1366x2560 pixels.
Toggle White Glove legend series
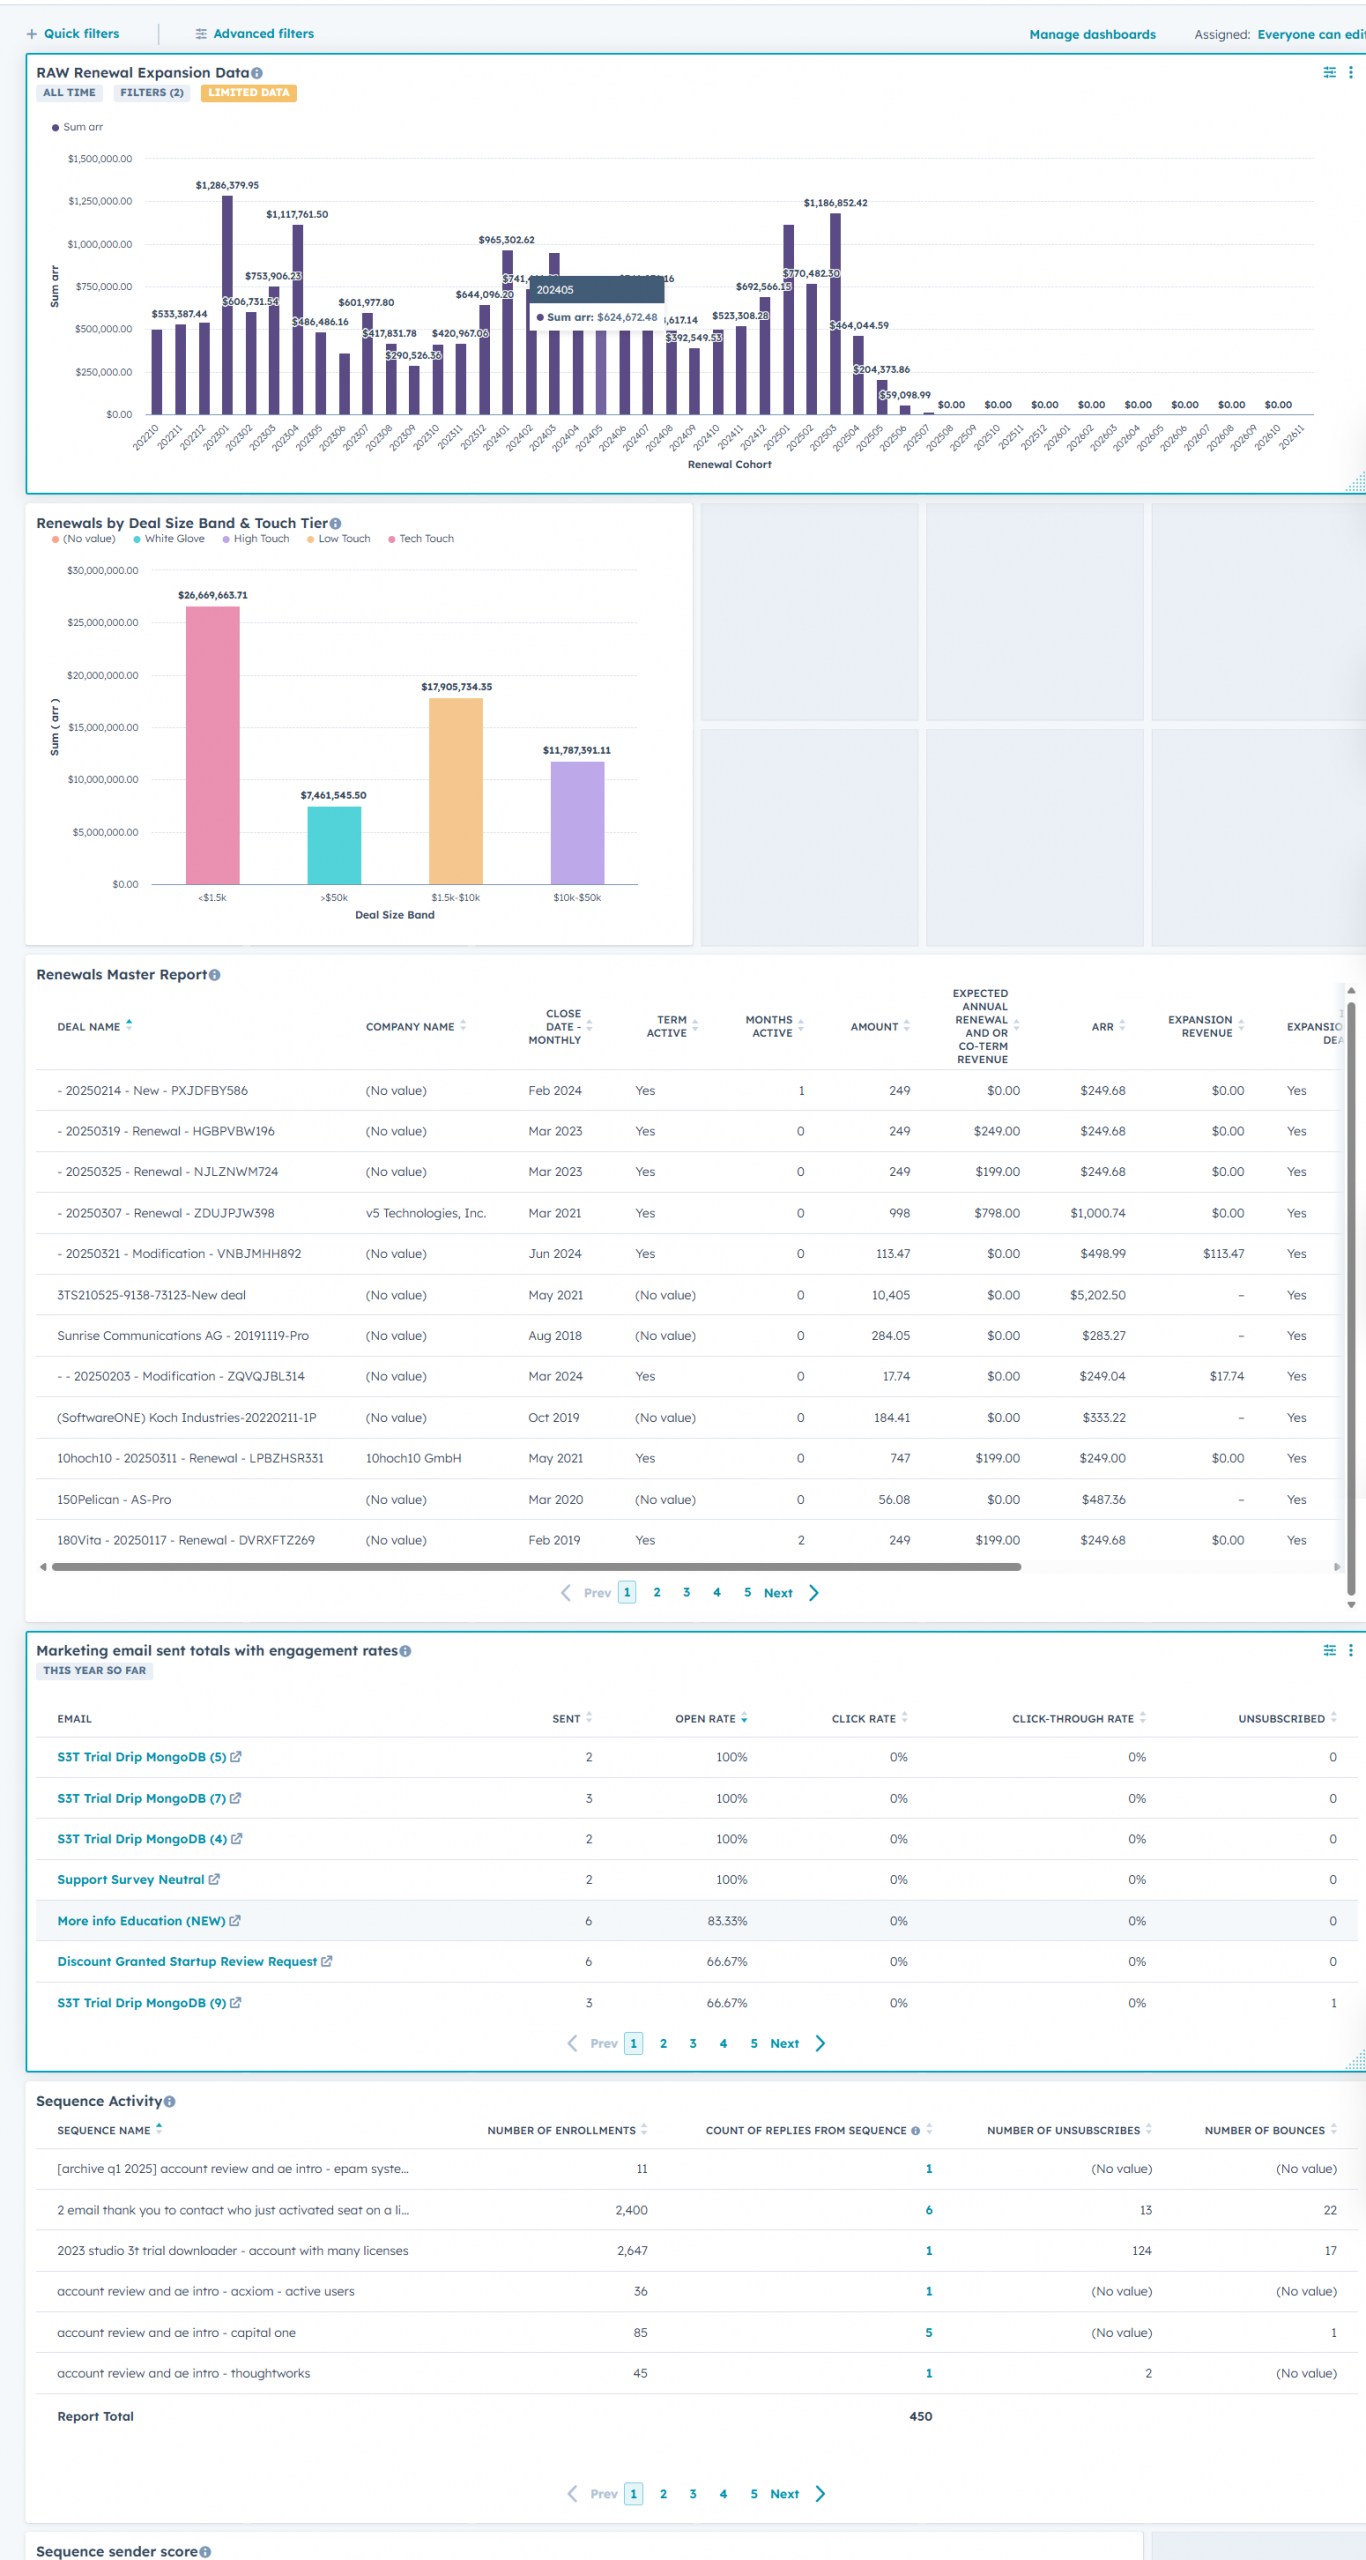click(x=168, y=539)
